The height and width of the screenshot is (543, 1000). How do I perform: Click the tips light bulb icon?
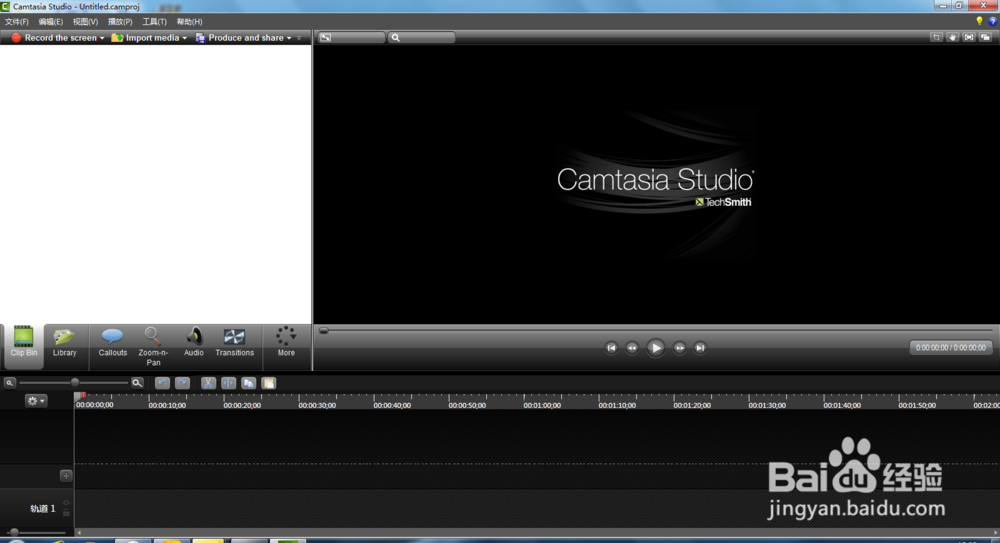pos(980,21)
